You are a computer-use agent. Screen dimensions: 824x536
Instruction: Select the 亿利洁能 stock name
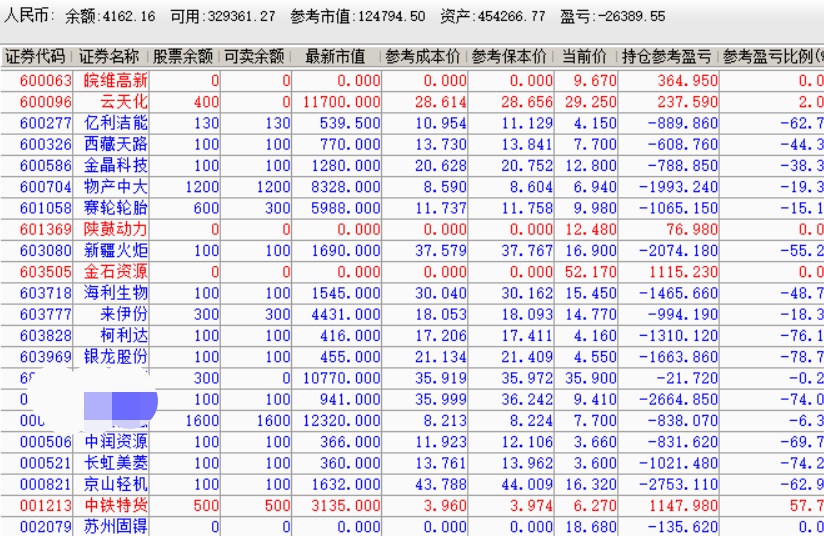[x=116, y=123]
